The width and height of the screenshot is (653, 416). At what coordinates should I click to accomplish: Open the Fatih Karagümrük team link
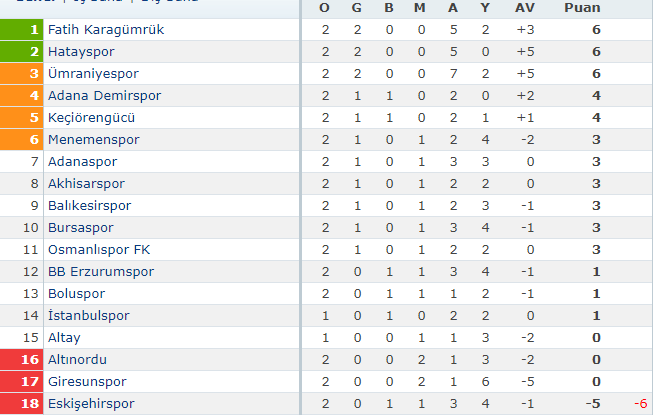pyautogui.click(x=106, y=30)
